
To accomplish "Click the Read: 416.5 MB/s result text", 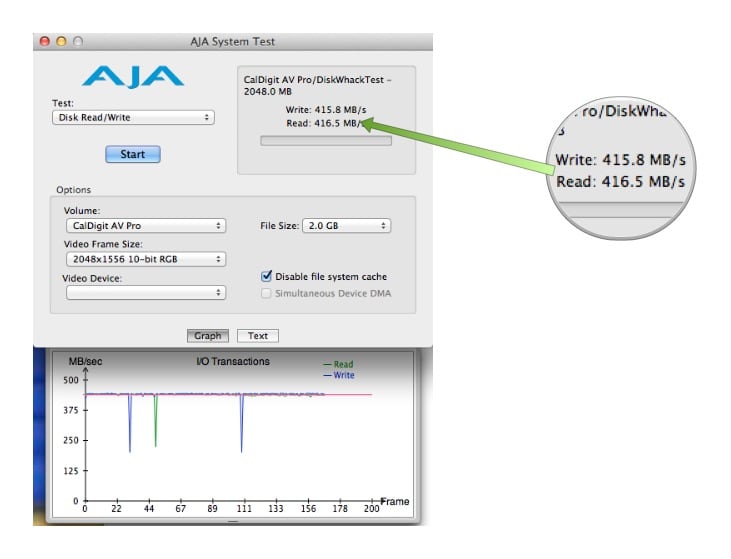I will click(325, 124).
